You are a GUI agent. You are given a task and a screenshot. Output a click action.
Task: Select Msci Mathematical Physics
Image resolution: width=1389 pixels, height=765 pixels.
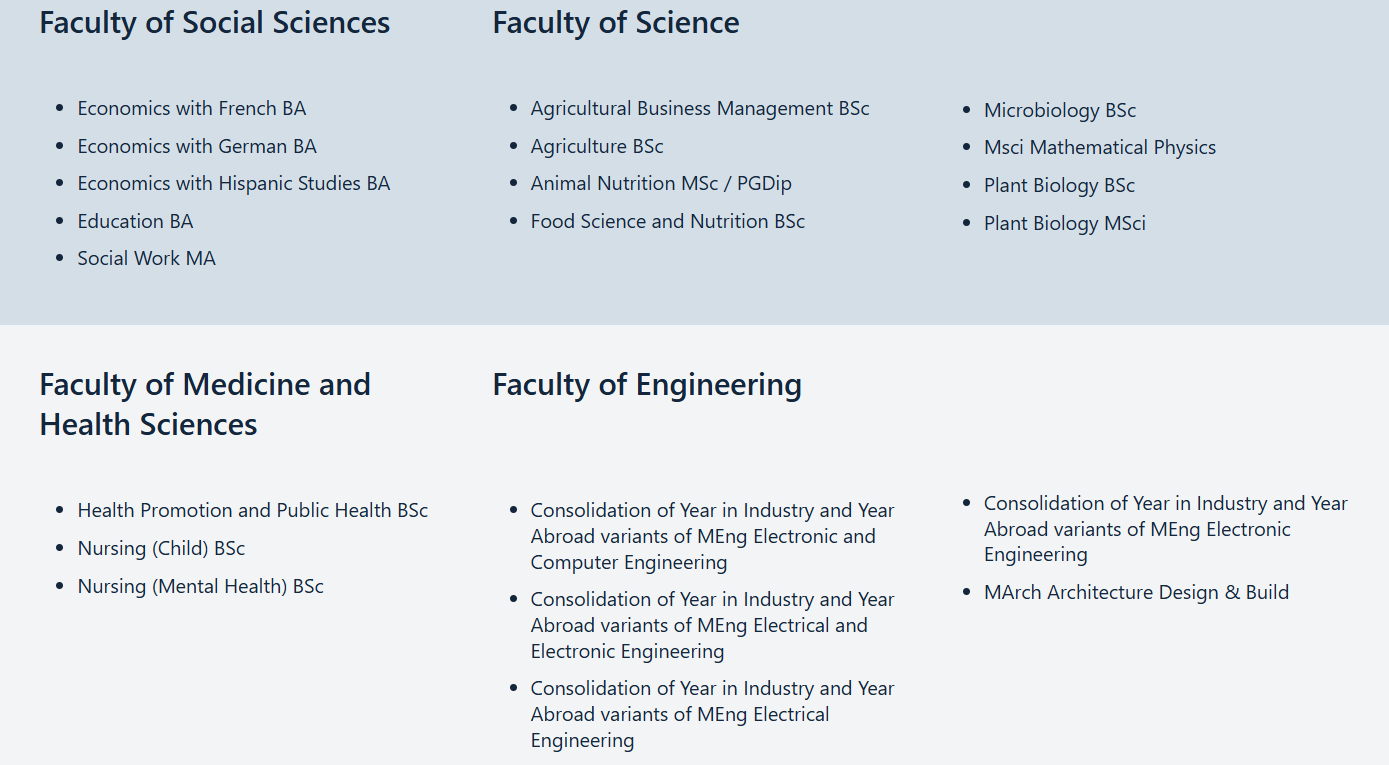(x=1099, y=147)
